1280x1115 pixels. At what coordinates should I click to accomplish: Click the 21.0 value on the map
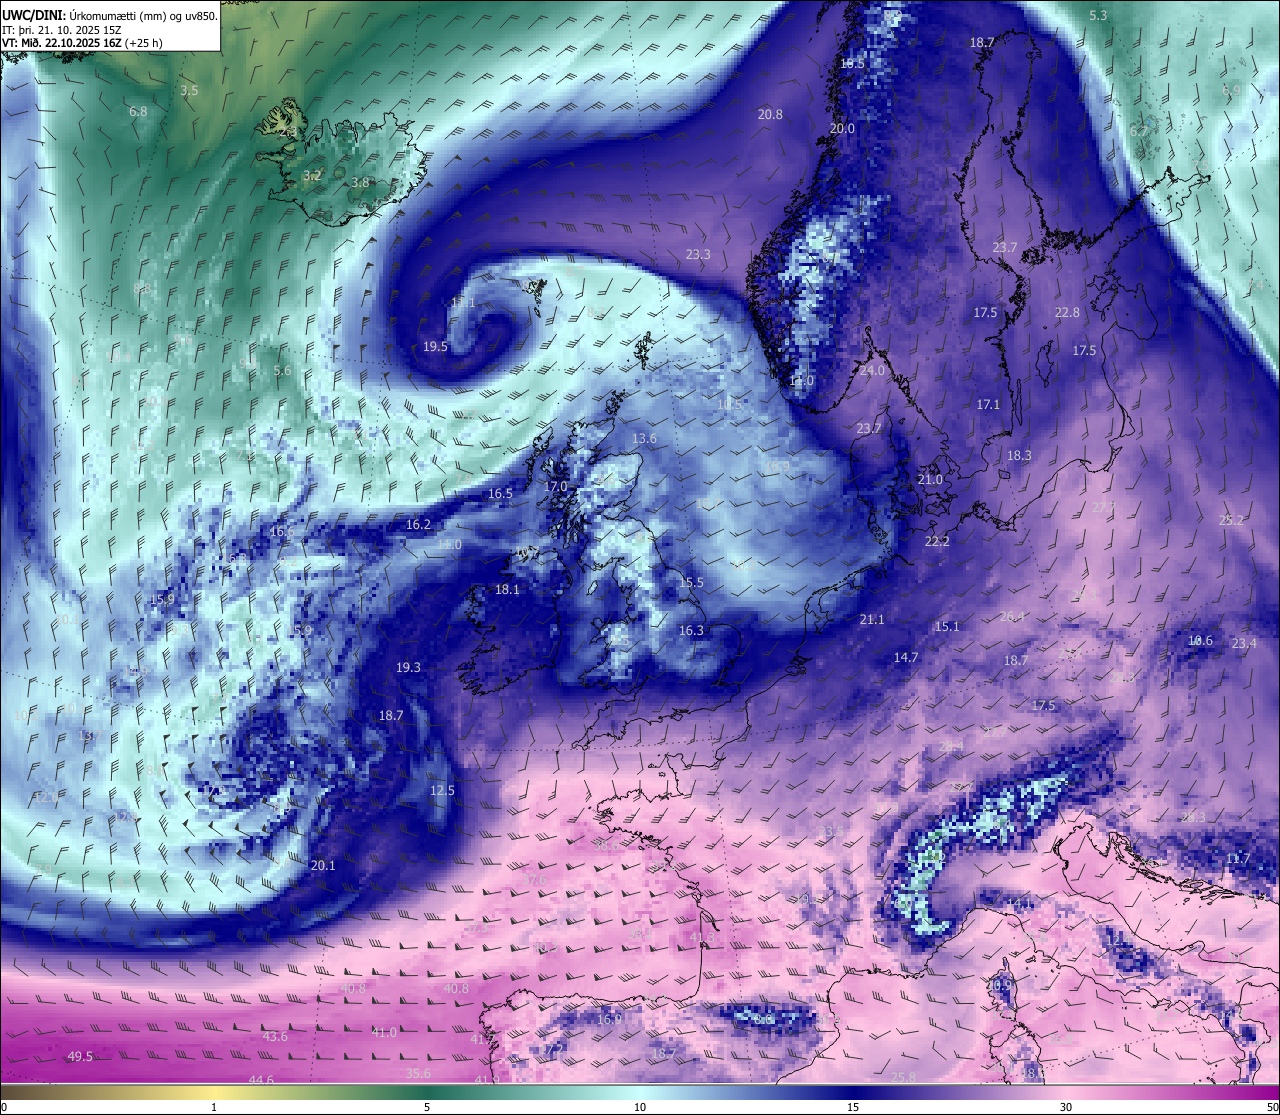(930, 480)
